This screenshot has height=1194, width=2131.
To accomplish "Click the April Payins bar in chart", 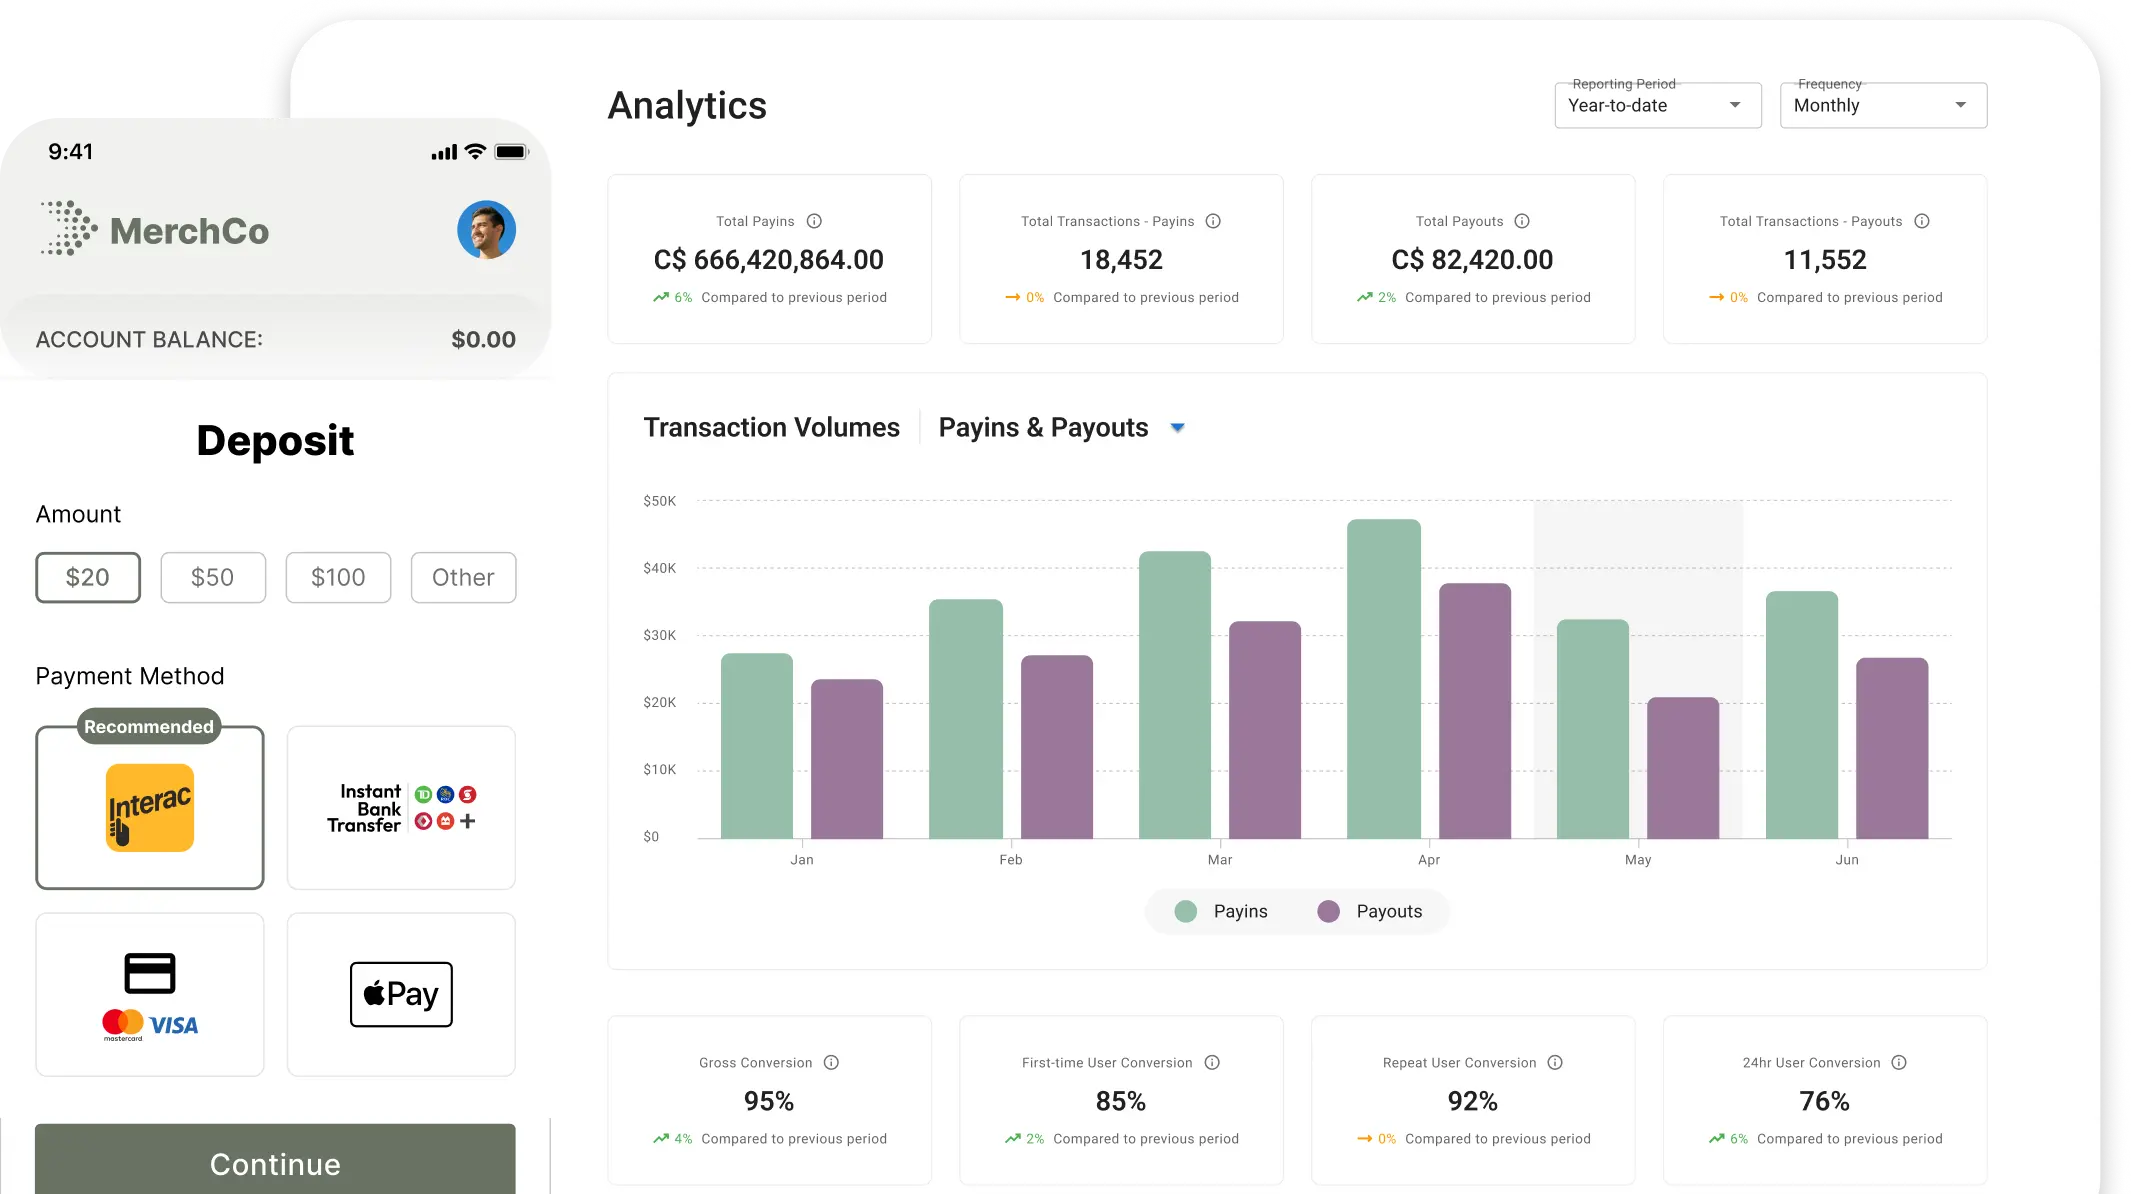I will pos(1383,680).
